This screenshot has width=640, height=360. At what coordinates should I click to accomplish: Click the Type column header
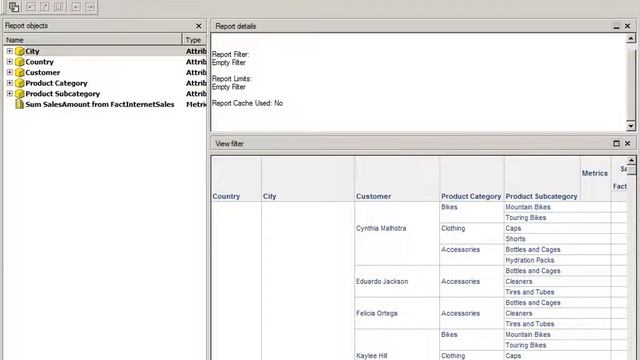pos(194,40)
